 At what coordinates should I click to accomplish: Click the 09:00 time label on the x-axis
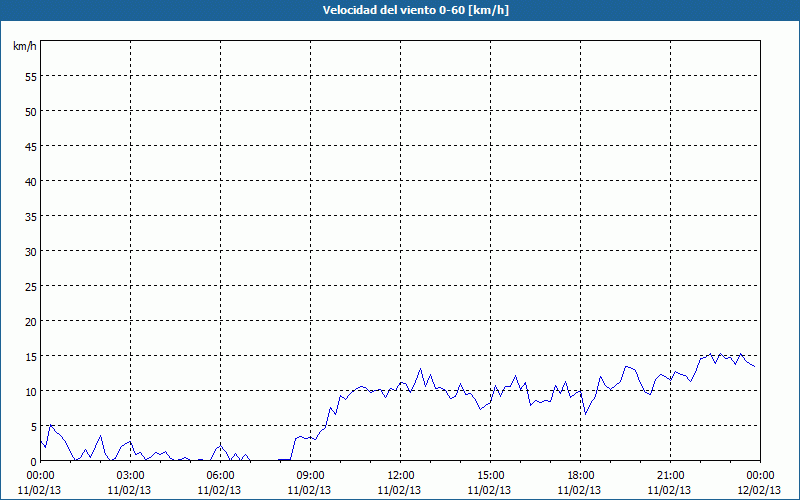(x=310, y=476)
